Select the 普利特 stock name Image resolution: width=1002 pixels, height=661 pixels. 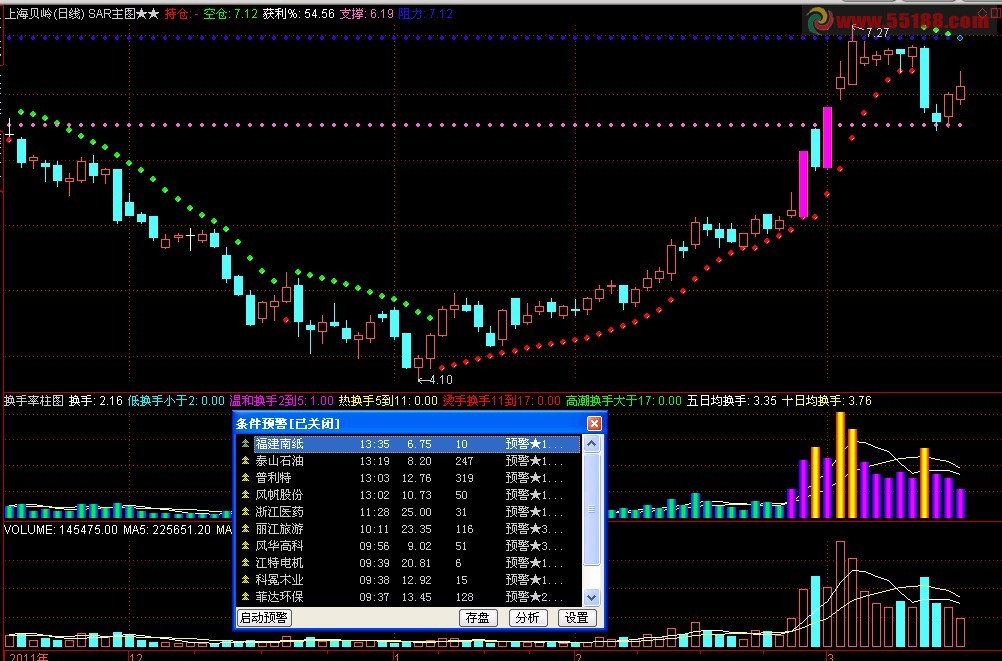(273, 478)
